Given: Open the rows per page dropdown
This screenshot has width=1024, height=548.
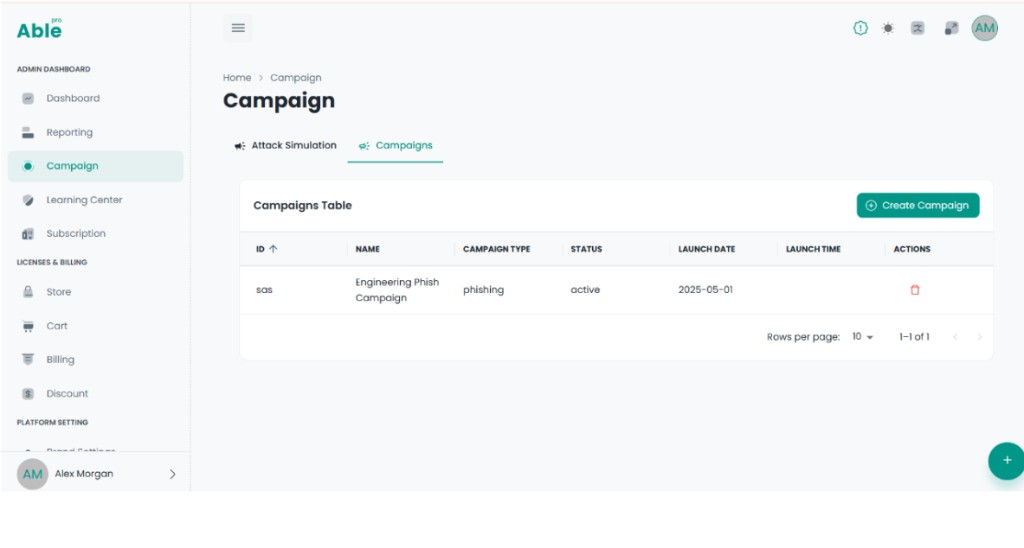Looking at the screenshot, I should 862,337.
